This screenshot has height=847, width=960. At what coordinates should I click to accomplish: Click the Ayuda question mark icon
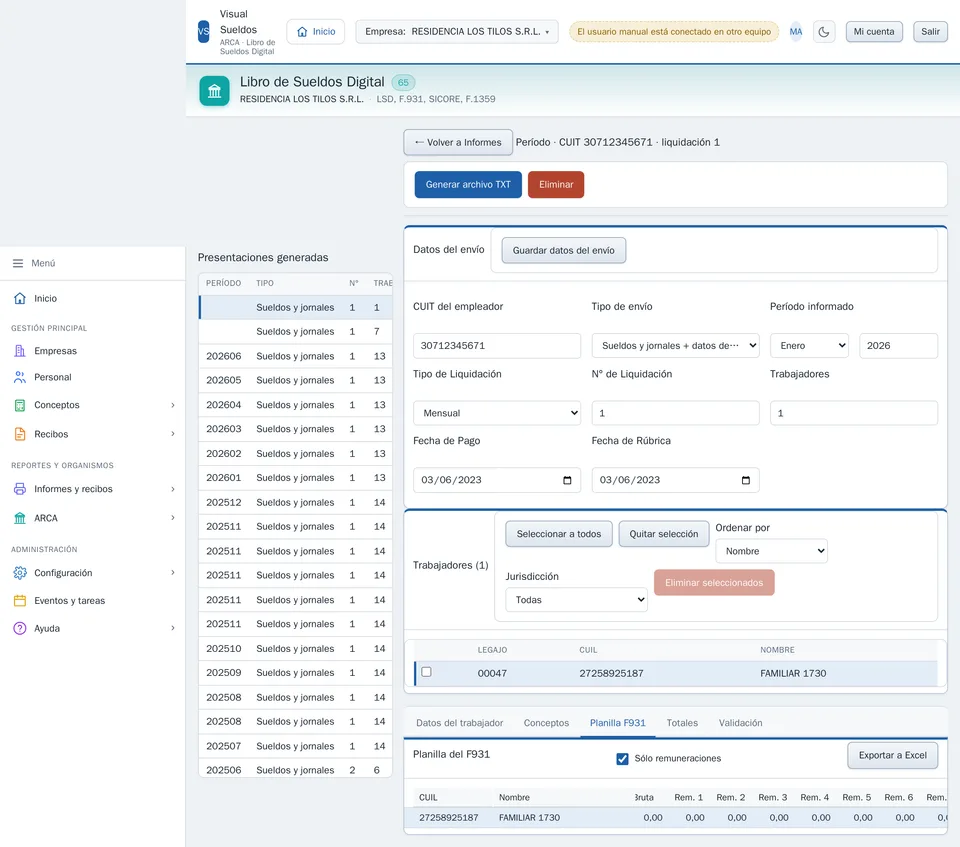[x=20, y=628]
